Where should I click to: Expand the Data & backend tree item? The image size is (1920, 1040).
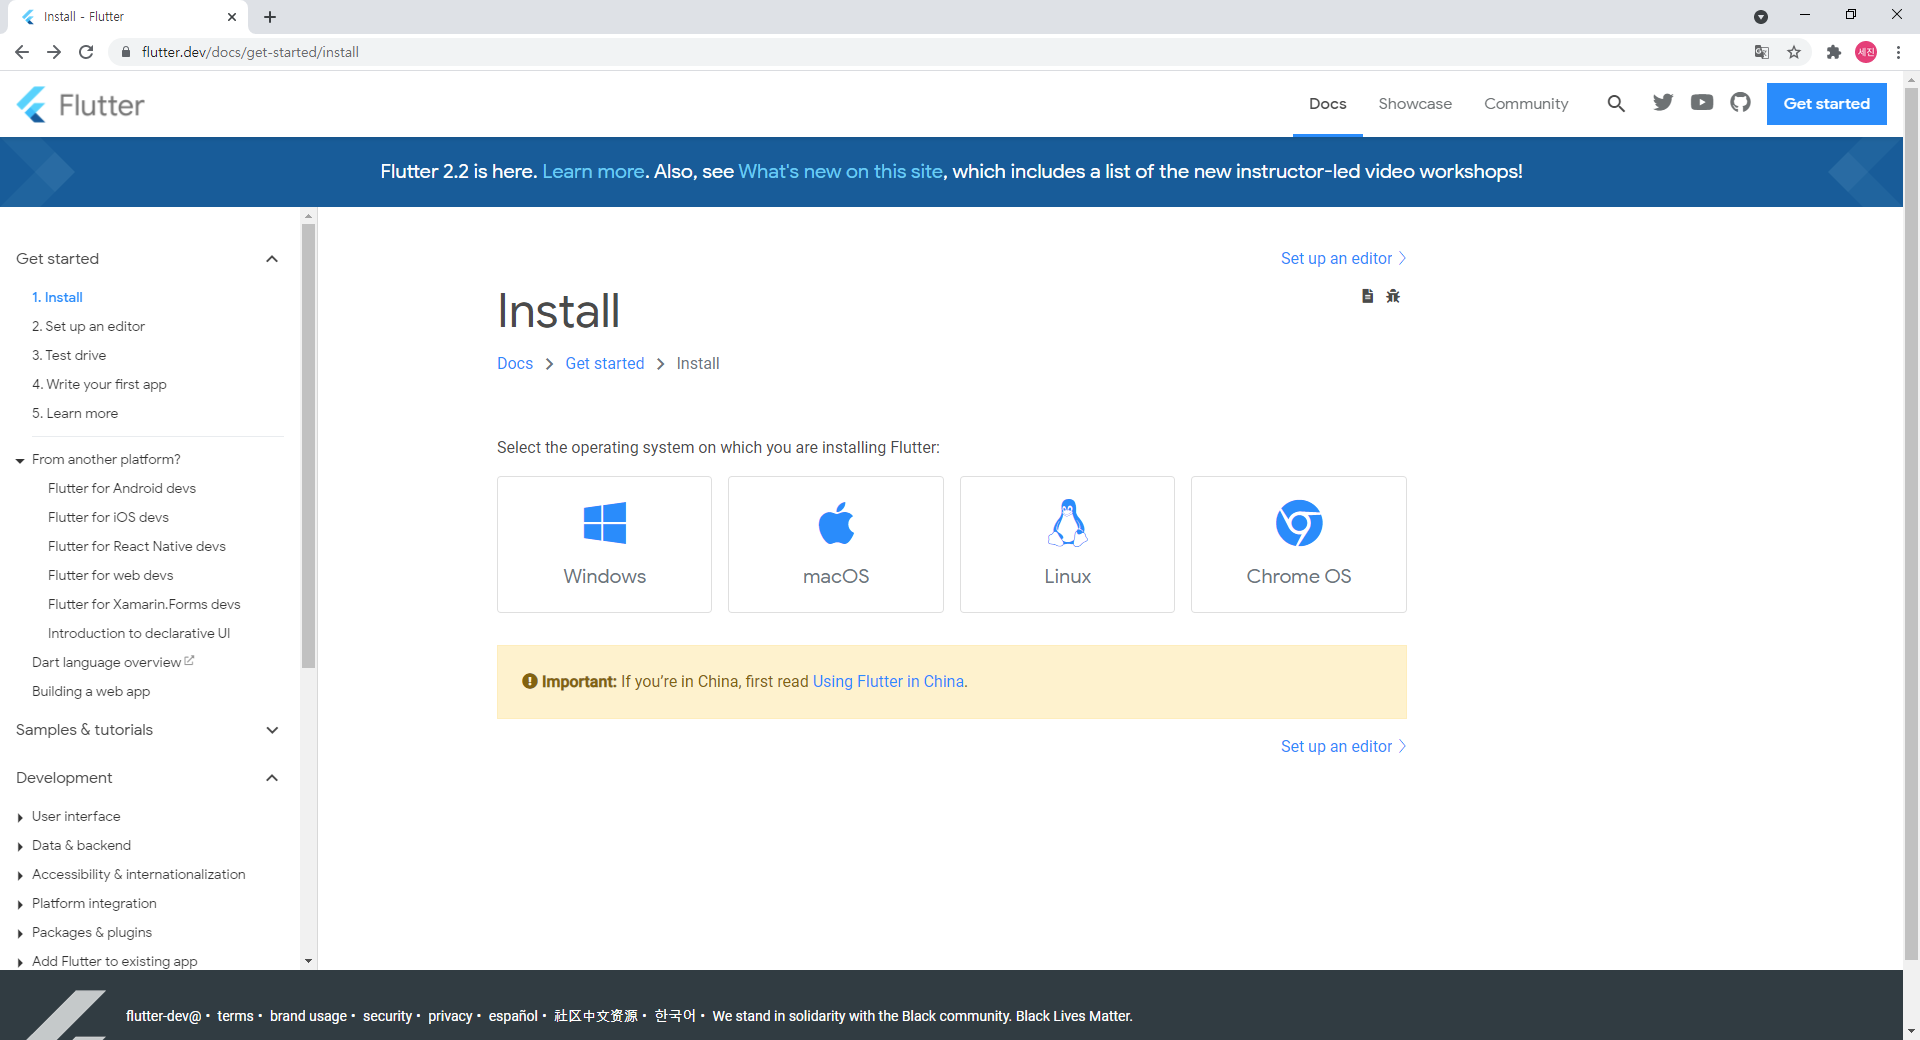[20, 846]
